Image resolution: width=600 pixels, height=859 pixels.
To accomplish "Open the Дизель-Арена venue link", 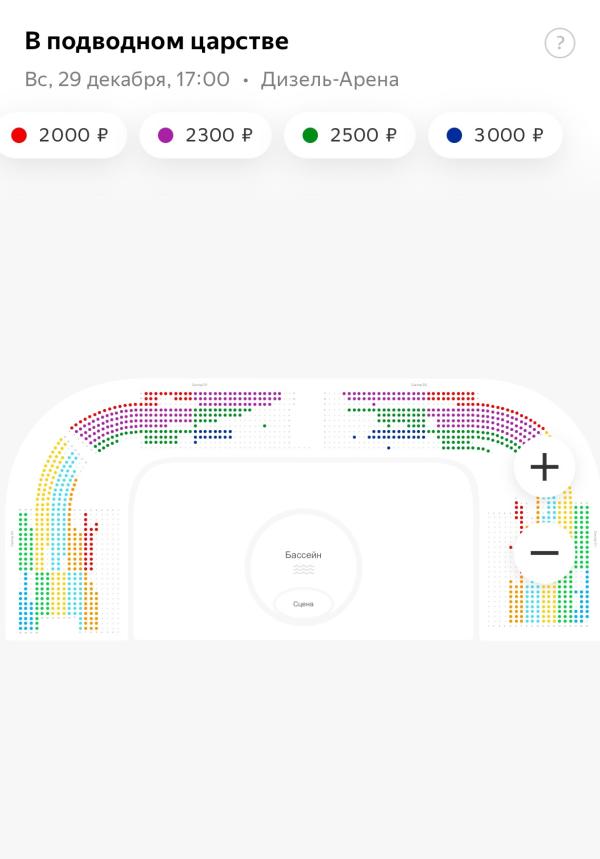I will point(330,79).
